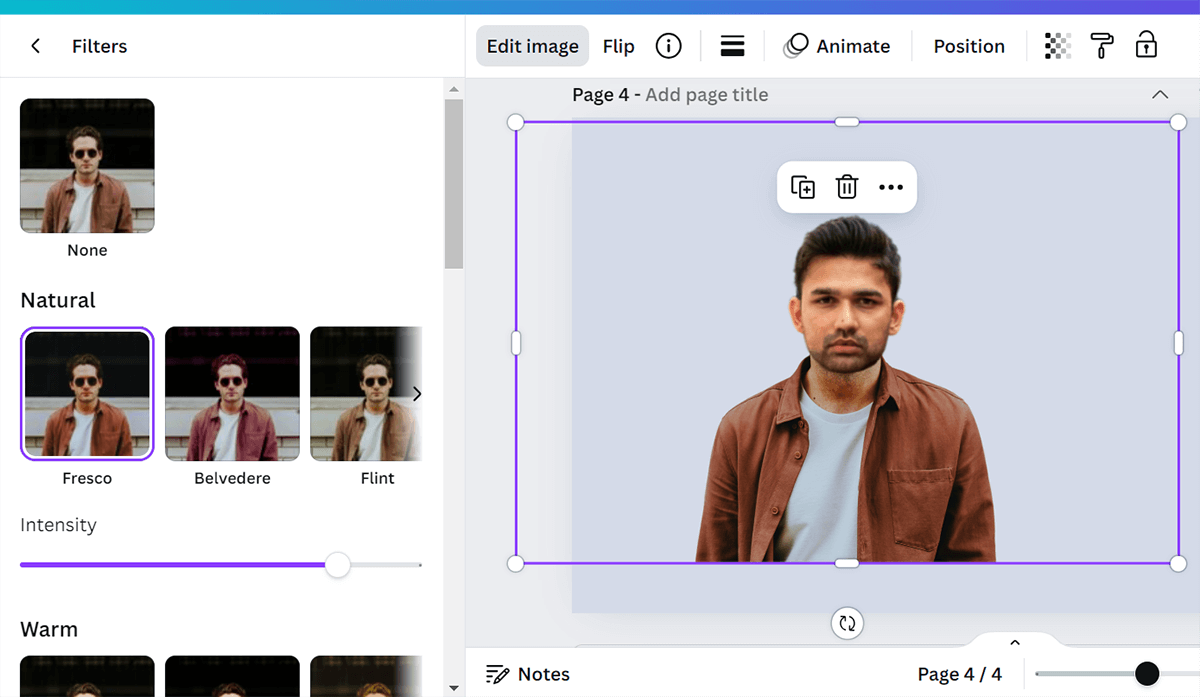Select the copy style paint roller
This screenshot has width=1200, height=697.
pyautogui.click(x=1101, y=46)
